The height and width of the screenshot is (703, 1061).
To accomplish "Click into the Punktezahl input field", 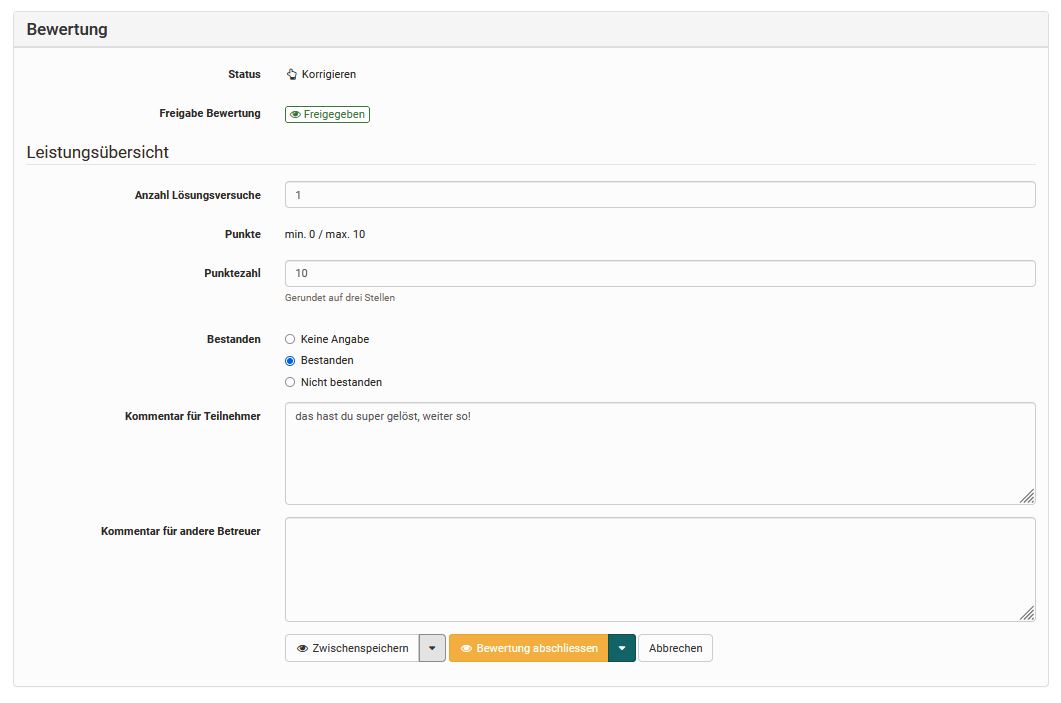I will [660, 273].
